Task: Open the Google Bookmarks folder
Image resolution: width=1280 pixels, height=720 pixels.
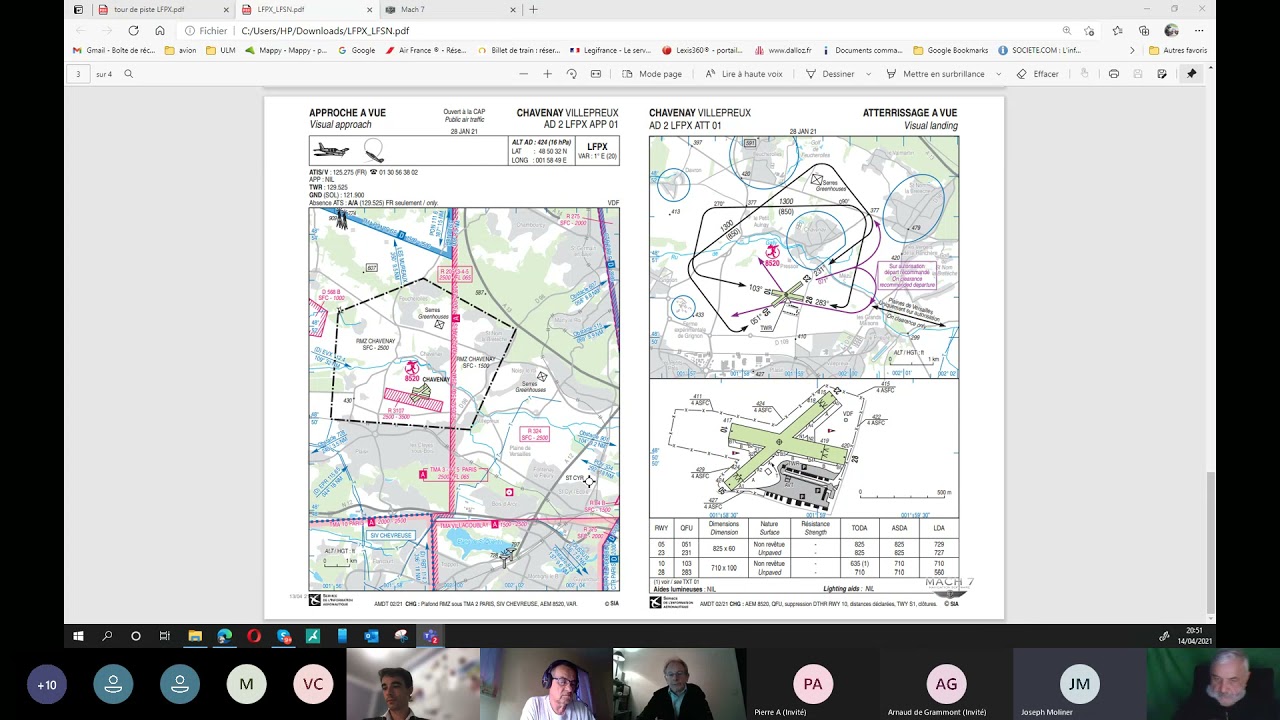Action: [951, 50]
